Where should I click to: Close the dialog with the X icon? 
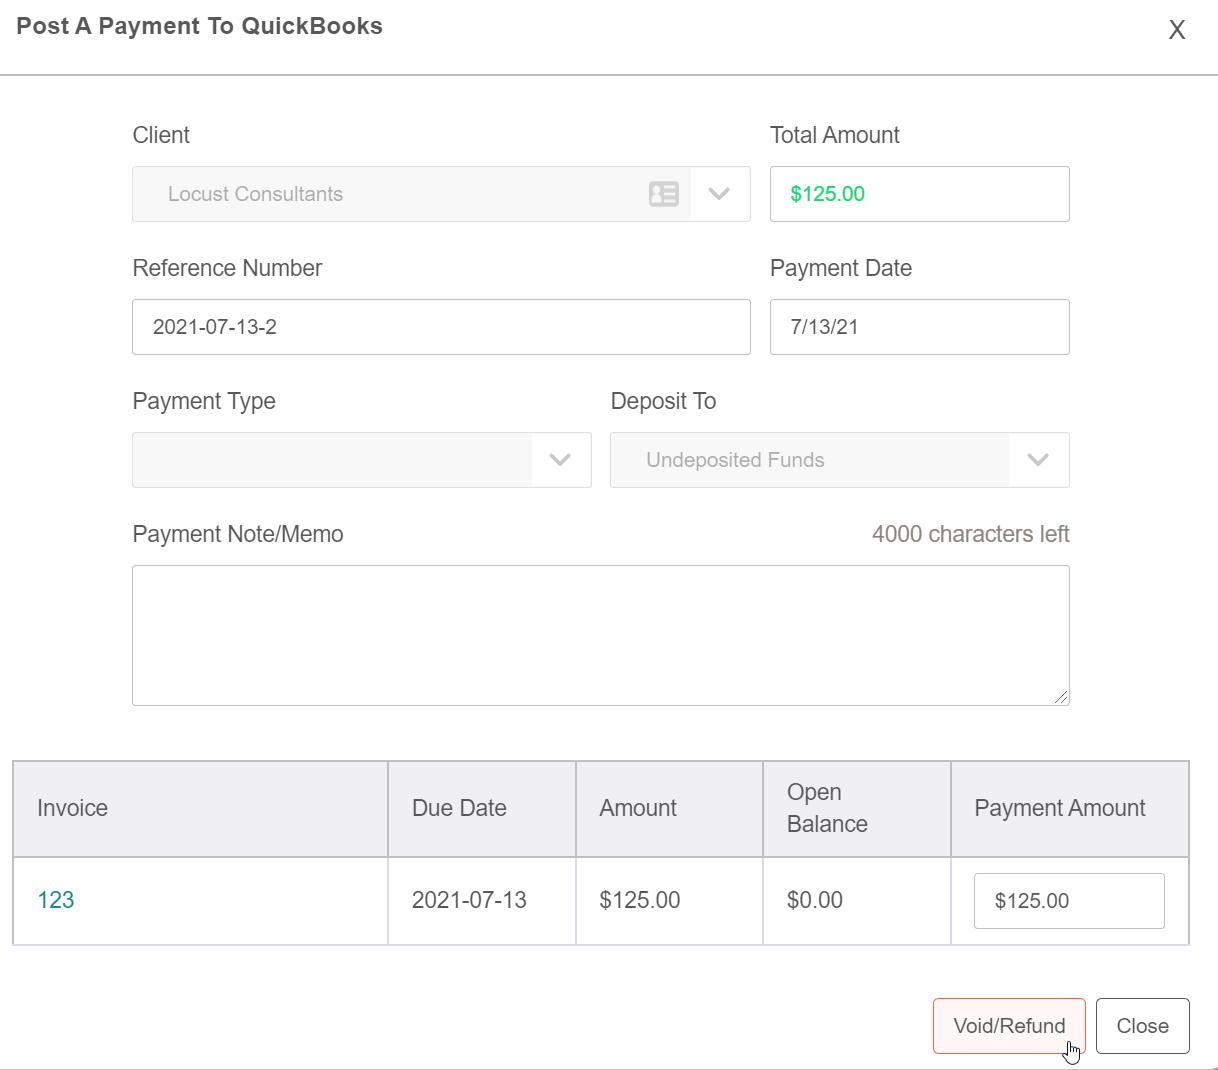[x=1177, y=30]
